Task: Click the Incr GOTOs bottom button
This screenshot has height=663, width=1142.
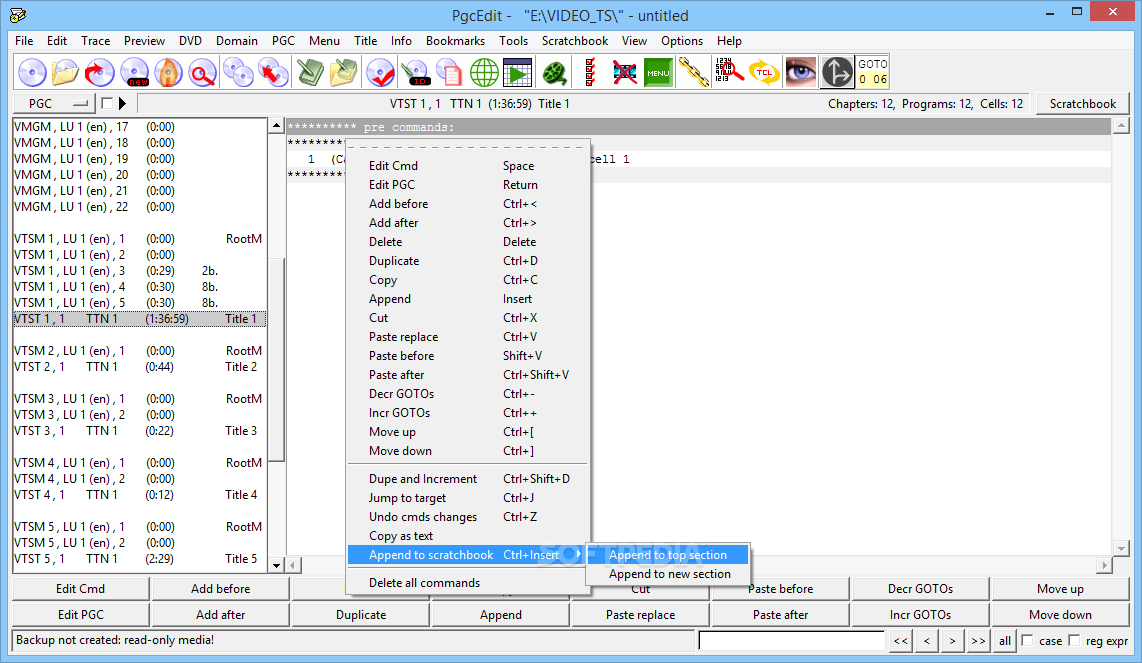Action: coord(921,615)
